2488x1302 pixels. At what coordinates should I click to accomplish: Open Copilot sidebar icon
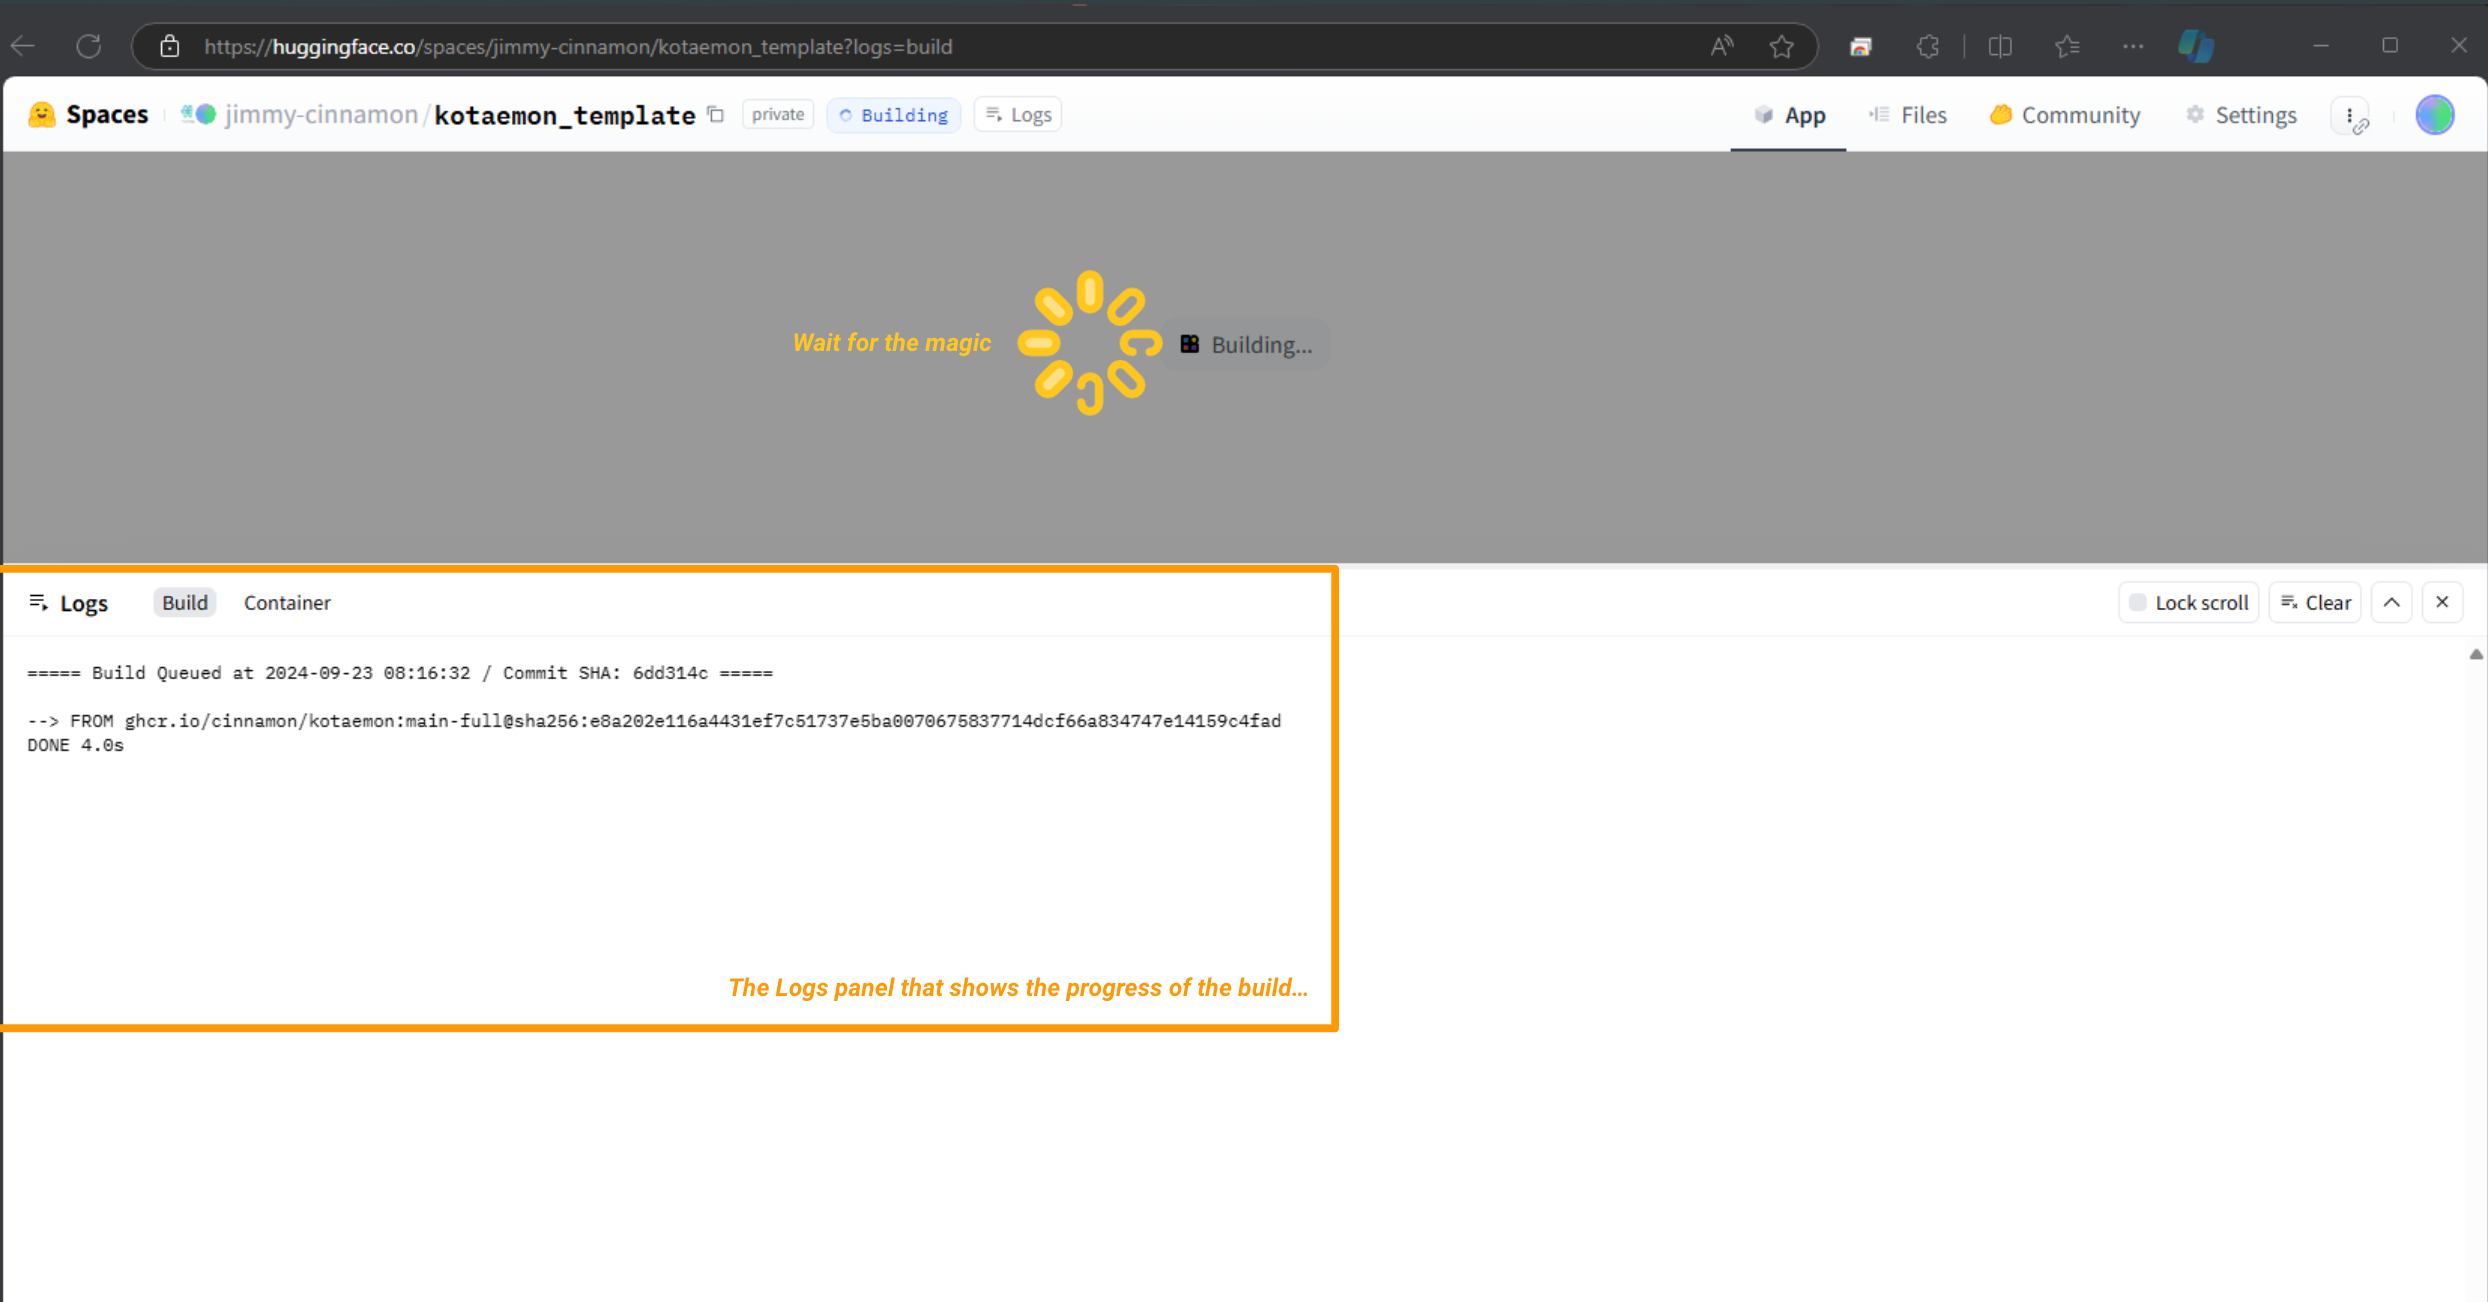(x=2196, y=46)
